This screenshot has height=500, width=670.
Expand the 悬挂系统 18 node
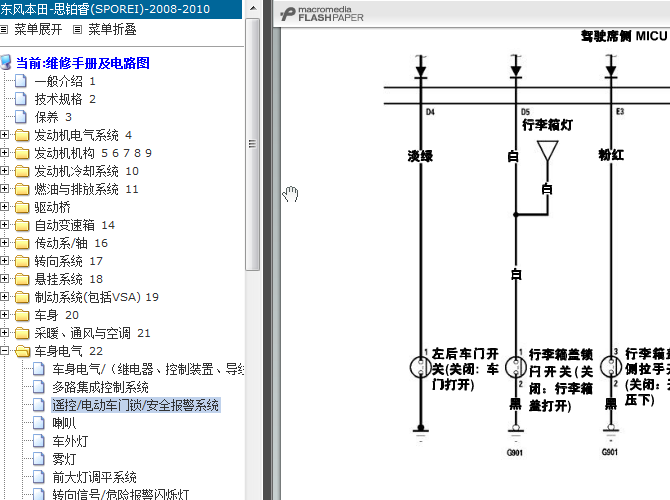[4, 278]
